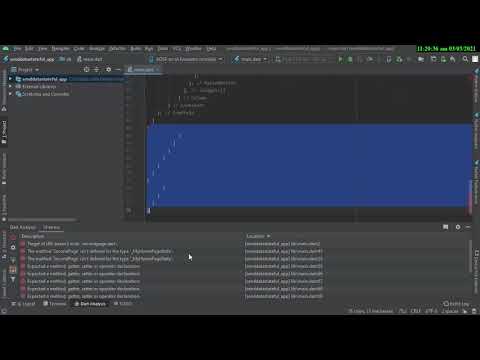Toggle the Dart Analysis button in bottom bar
Viewport: 480px width, 360px height.
coord(89,304)
